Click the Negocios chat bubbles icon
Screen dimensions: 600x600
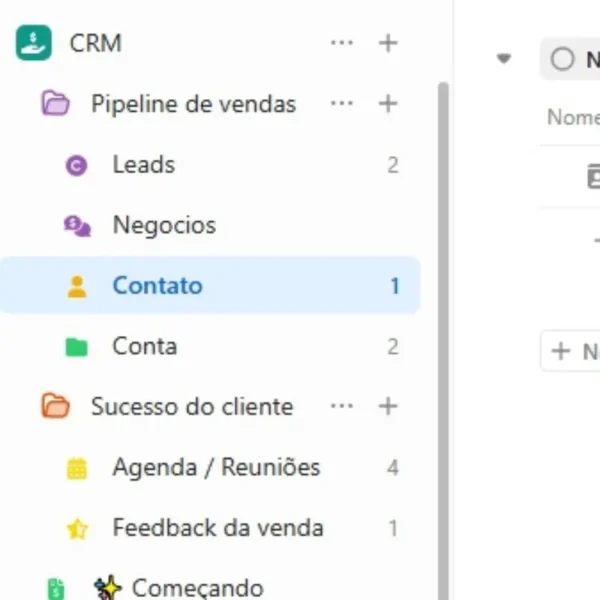(77, 226)
